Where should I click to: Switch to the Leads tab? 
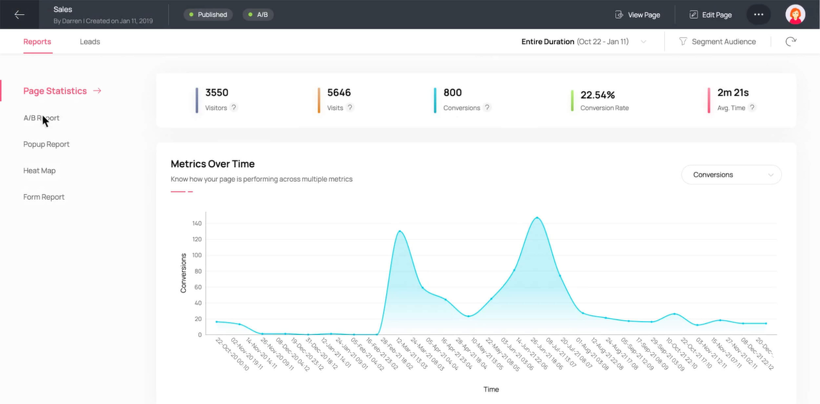pyautogui.click(x=90, y=42)
